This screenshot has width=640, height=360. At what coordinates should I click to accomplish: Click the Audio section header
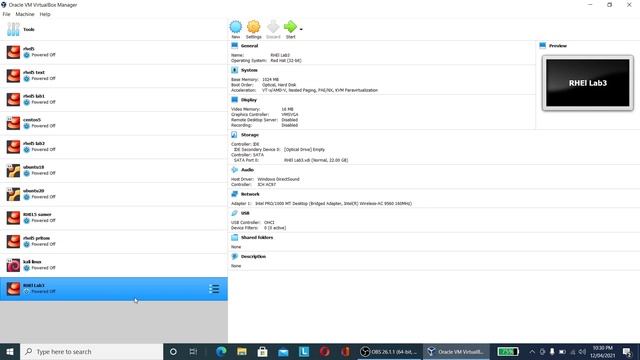(247, 170)
